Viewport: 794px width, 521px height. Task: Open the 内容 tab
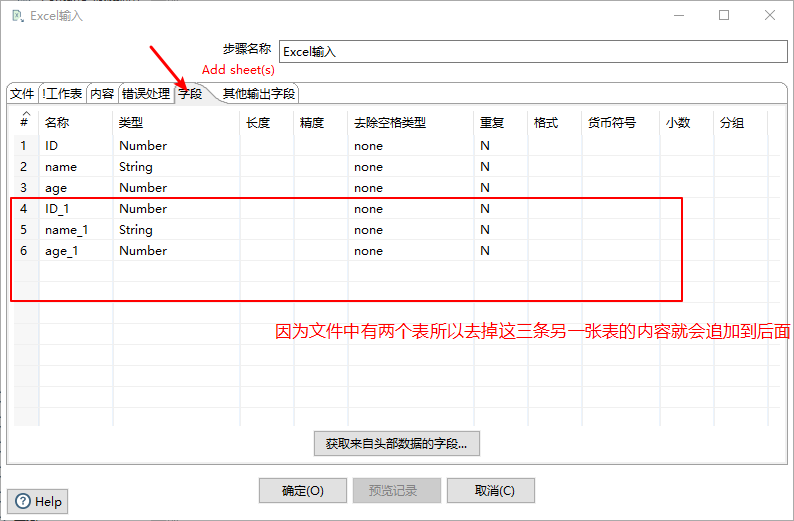[x=102, y=94]
